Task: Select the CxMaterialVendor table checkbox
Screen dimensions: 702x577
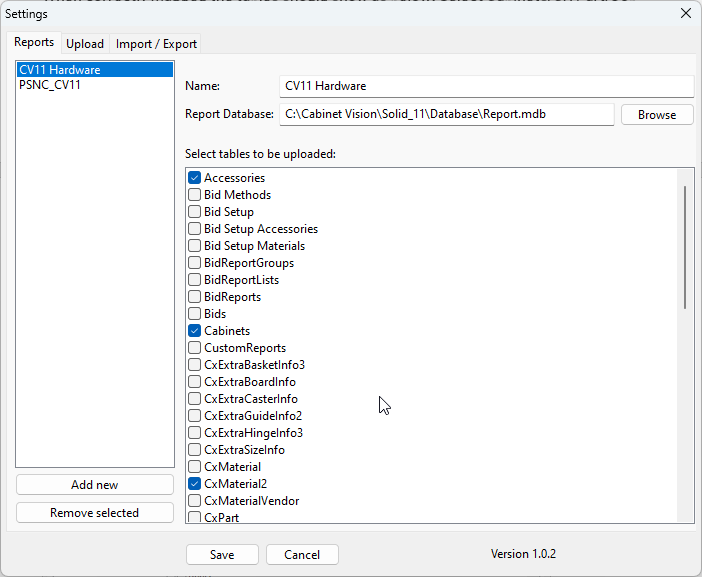Action: [195, 501]
